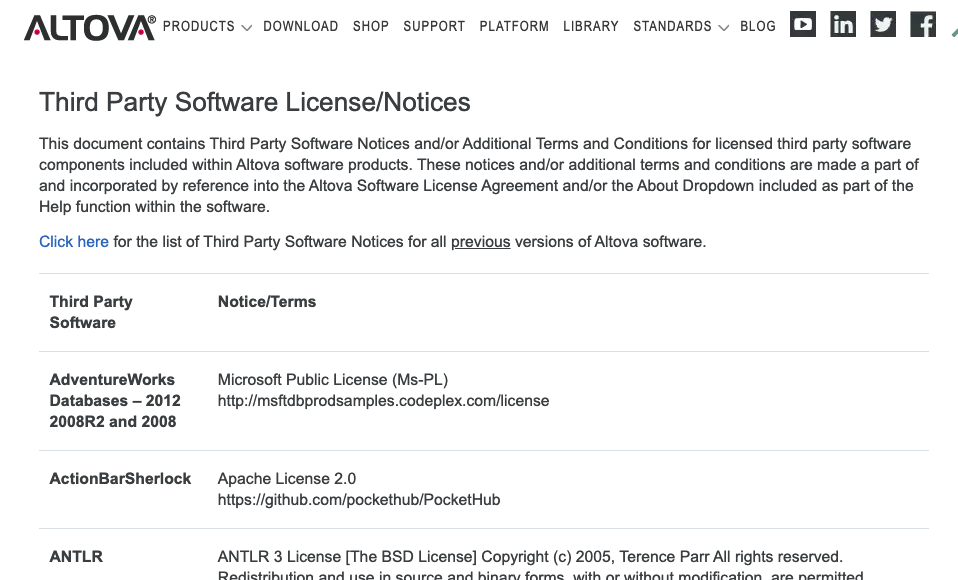The height and width of the screenshot is (580, 958).
Task: Click the Standards menu label
Action: [x=672, y=26]
